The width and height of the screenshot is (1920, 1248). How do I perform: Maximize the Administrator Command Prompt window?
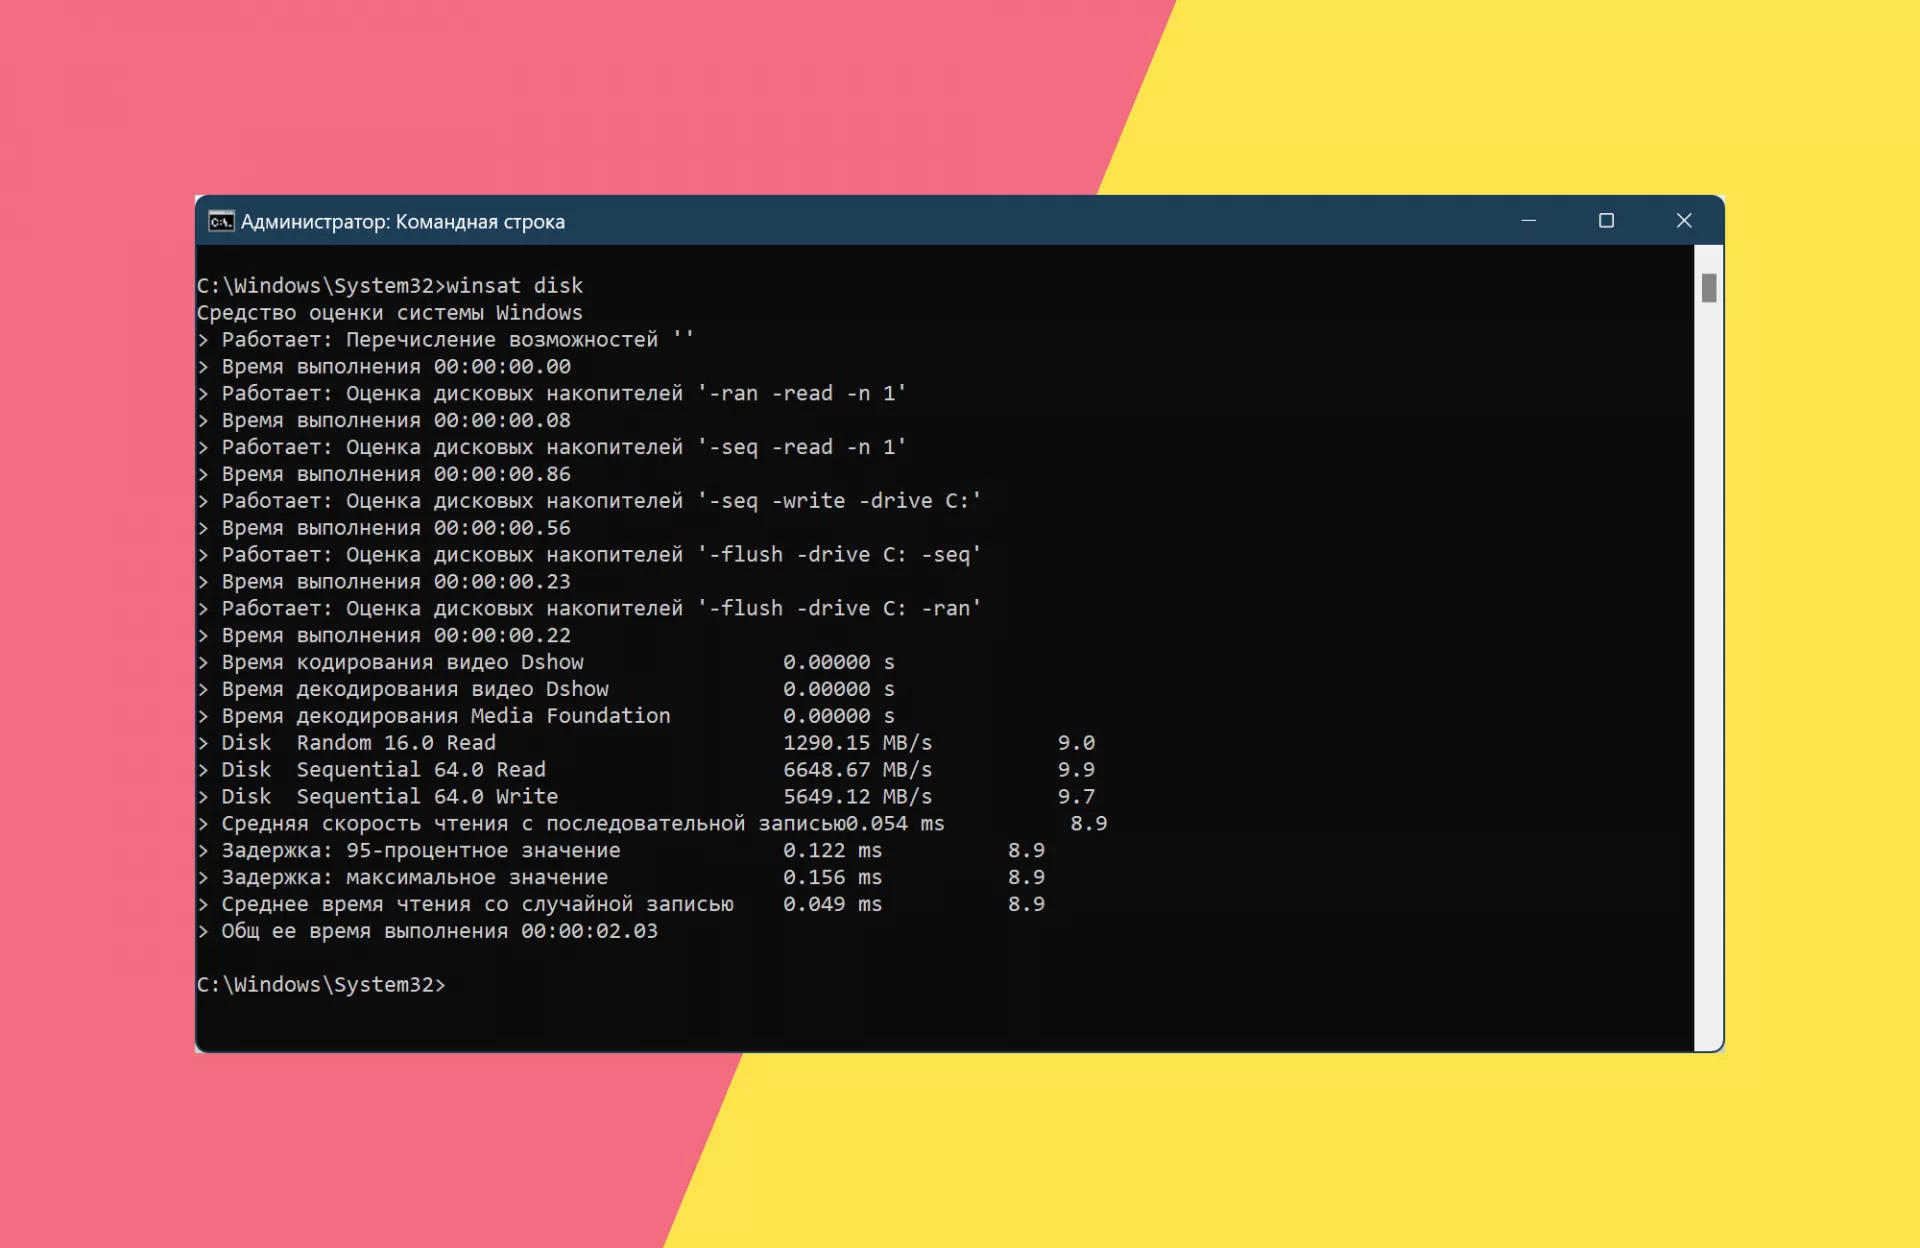click(1606, 221)
